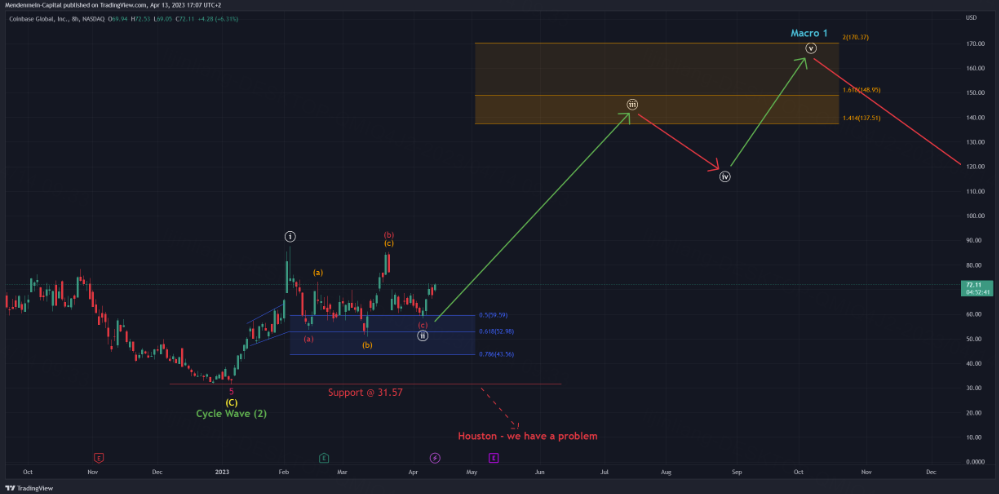
Task: Click the USD currency label
Action: coord(971,18)
